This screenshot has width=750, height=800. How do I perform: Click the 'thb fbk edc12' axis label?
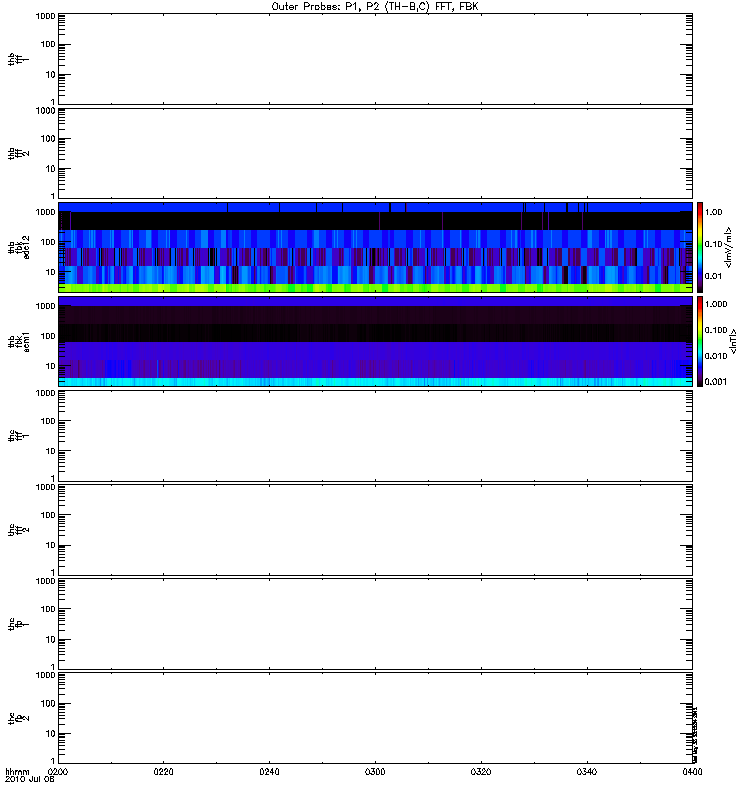tap(18, 247)
